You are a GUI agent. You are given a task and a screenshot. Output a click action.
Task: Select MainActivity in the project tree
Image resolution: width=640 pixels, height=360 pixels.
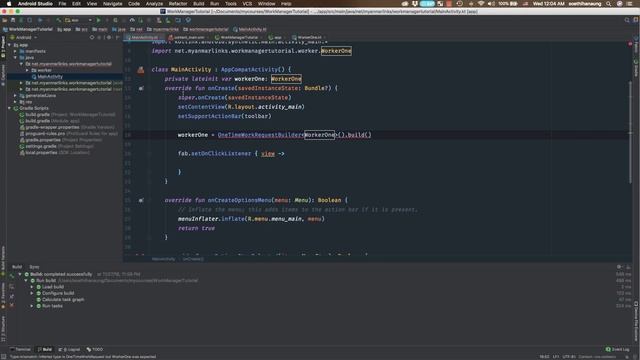[x=50, y=77]
